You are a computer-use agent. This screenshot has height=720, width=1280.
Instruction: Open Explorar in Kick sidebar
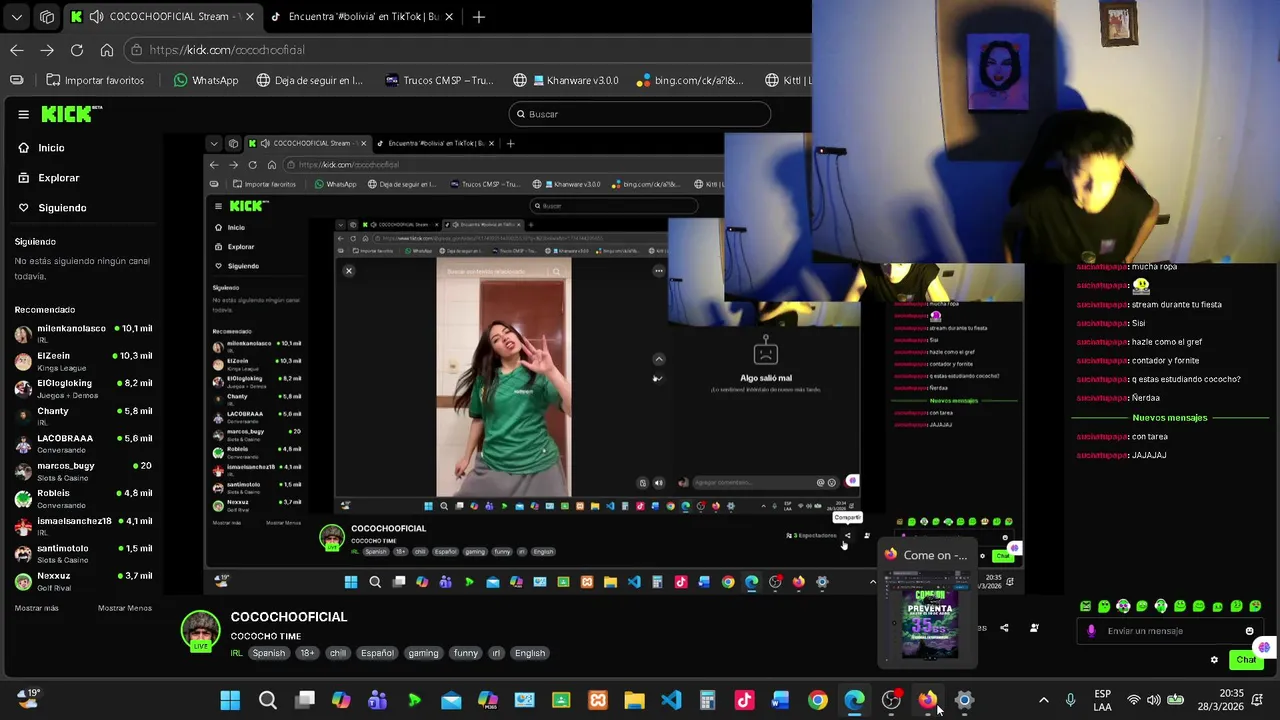click(58, 178)
